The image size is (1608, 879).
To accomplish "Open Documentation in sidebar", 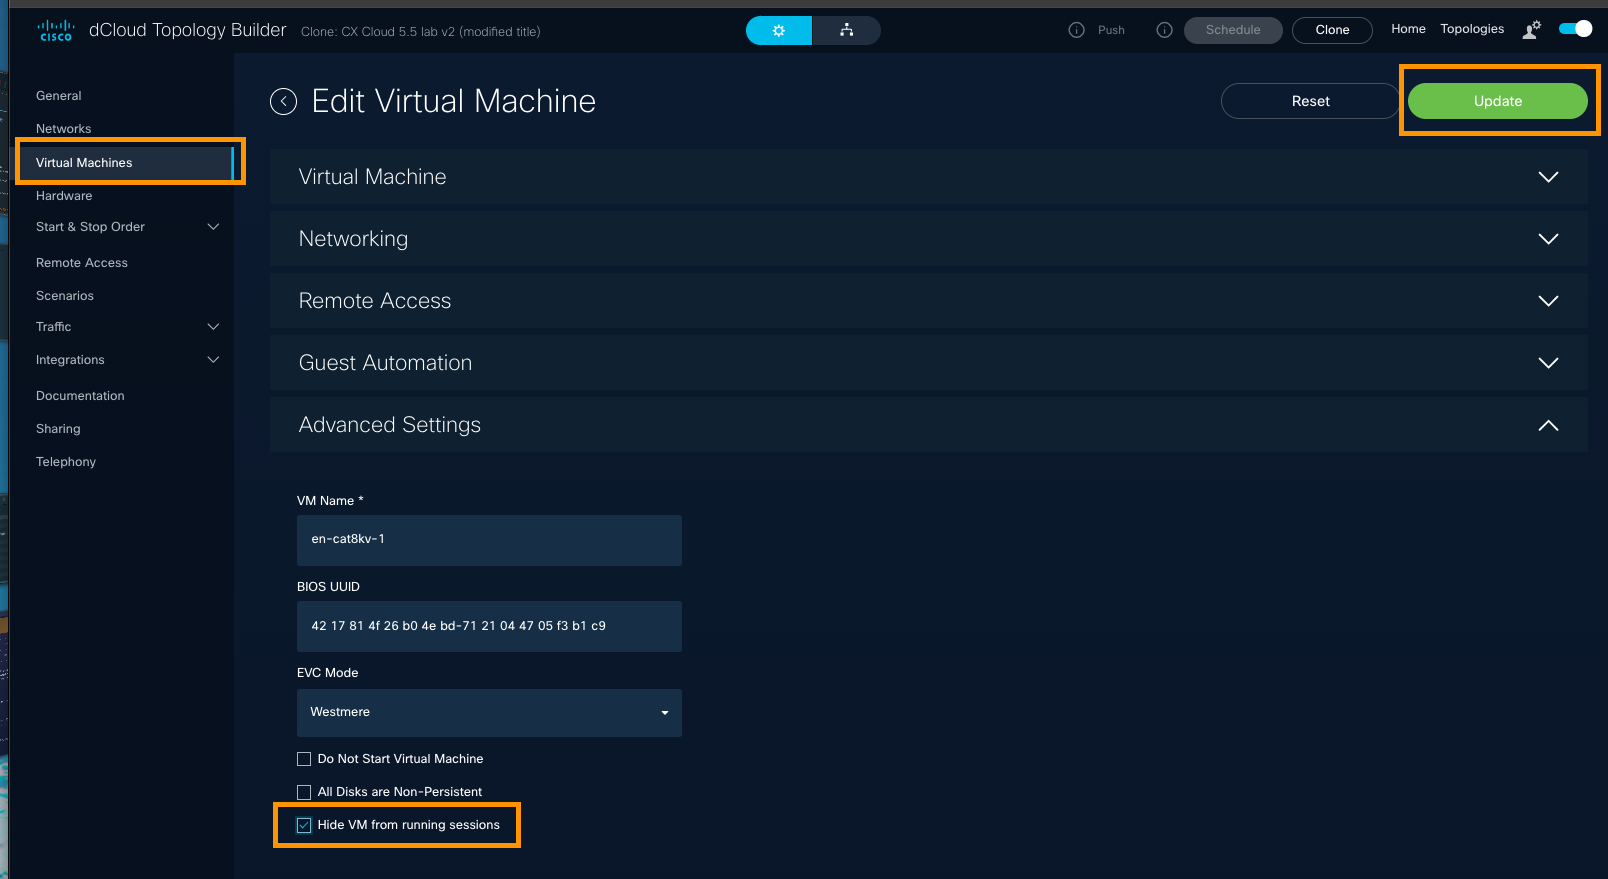I will click(80, 396).
